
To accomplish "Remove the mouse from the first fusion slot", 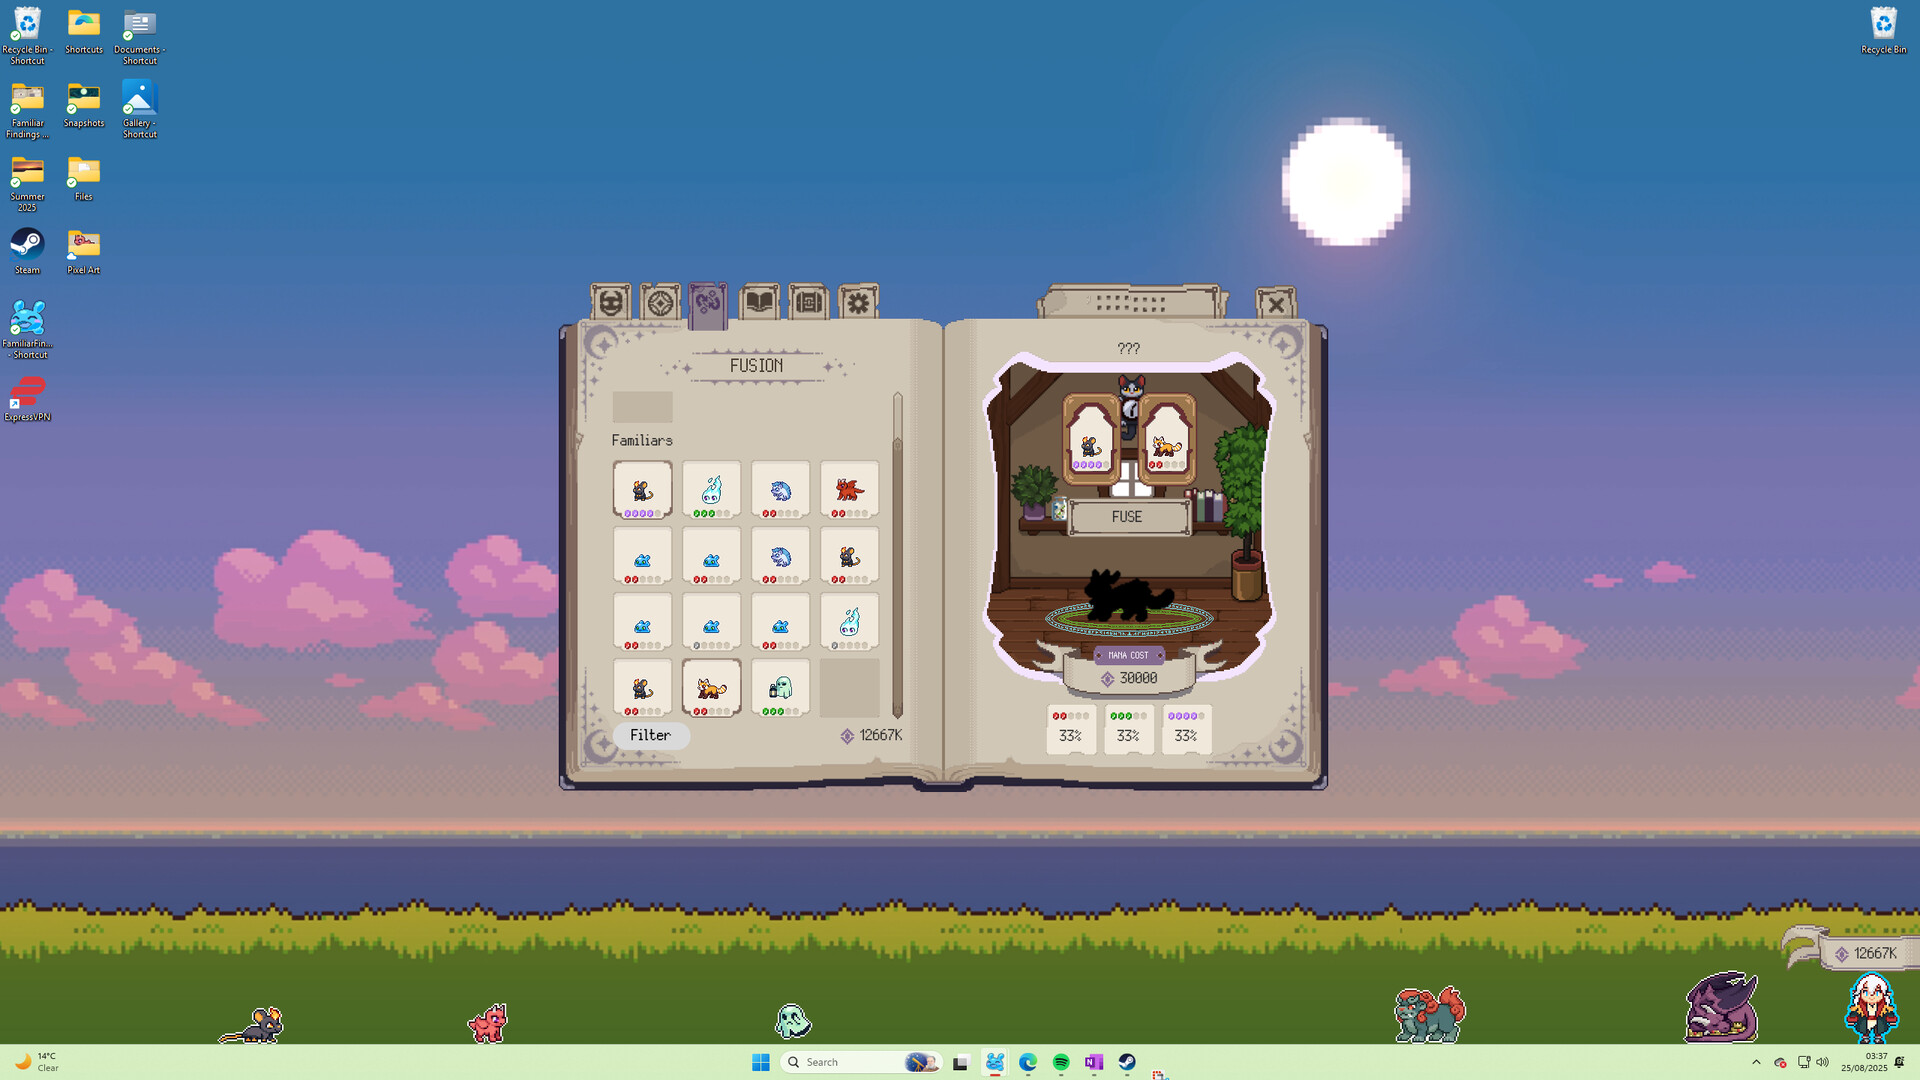I will 1090,440.
